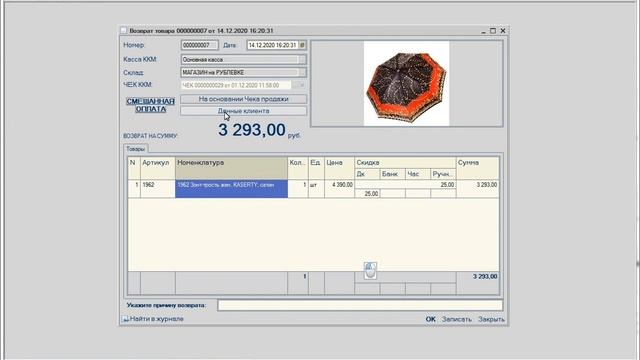The height and width of the screenshot is (360, 640).
Task: Click the Ед. column header
Action: tap(316, 168)
